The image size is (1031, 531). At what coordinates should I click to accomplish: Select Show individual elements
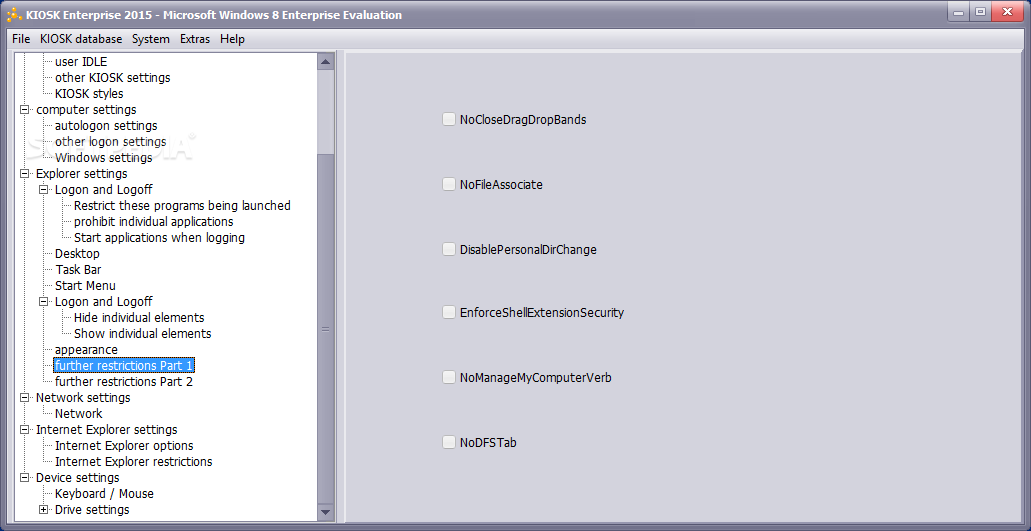[x=142, y=333]
